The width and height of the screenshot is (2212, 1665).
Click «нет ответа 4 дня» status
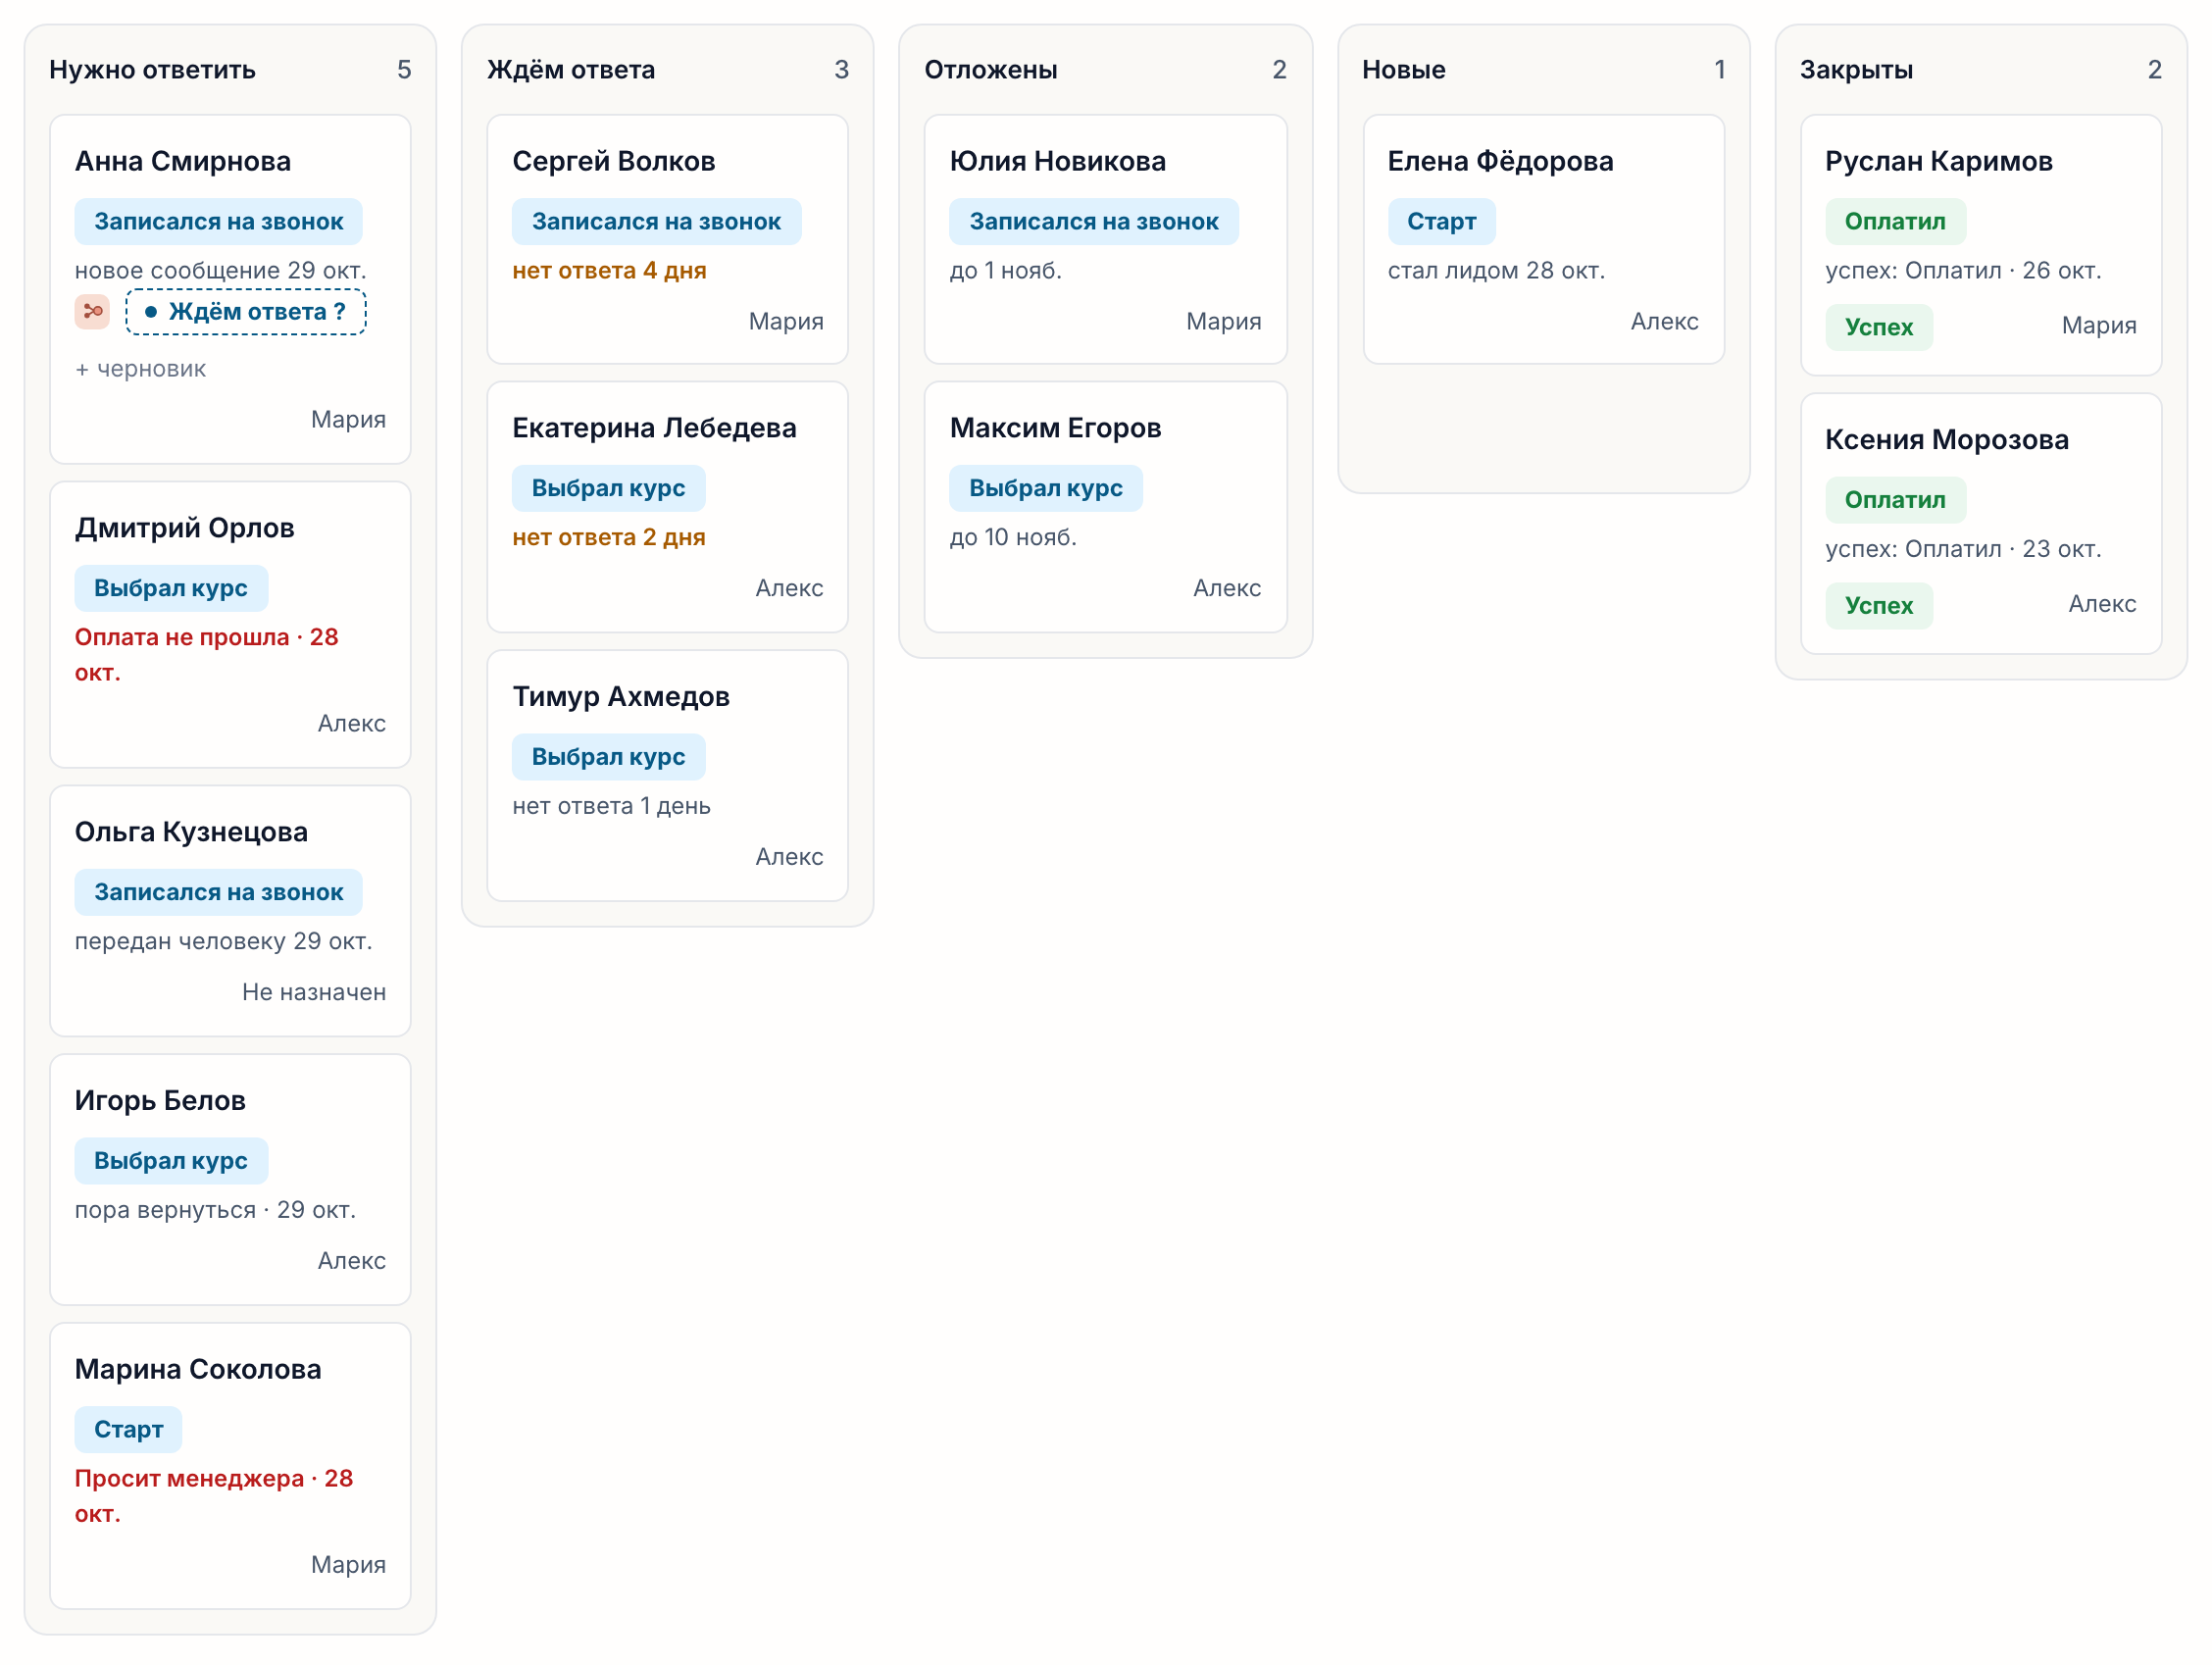pos(609,271)
